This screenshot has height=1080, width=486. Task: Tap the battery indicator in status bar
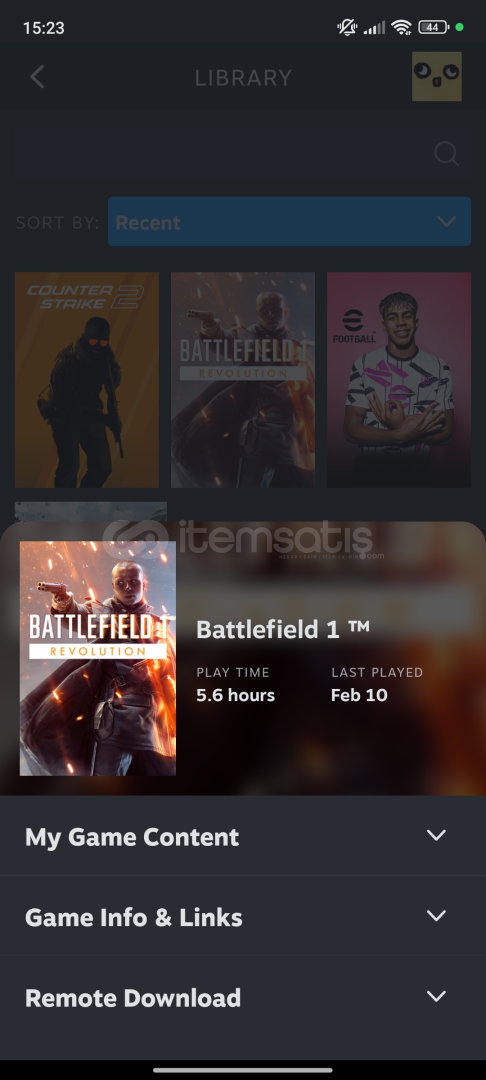[x=433, y=28]
